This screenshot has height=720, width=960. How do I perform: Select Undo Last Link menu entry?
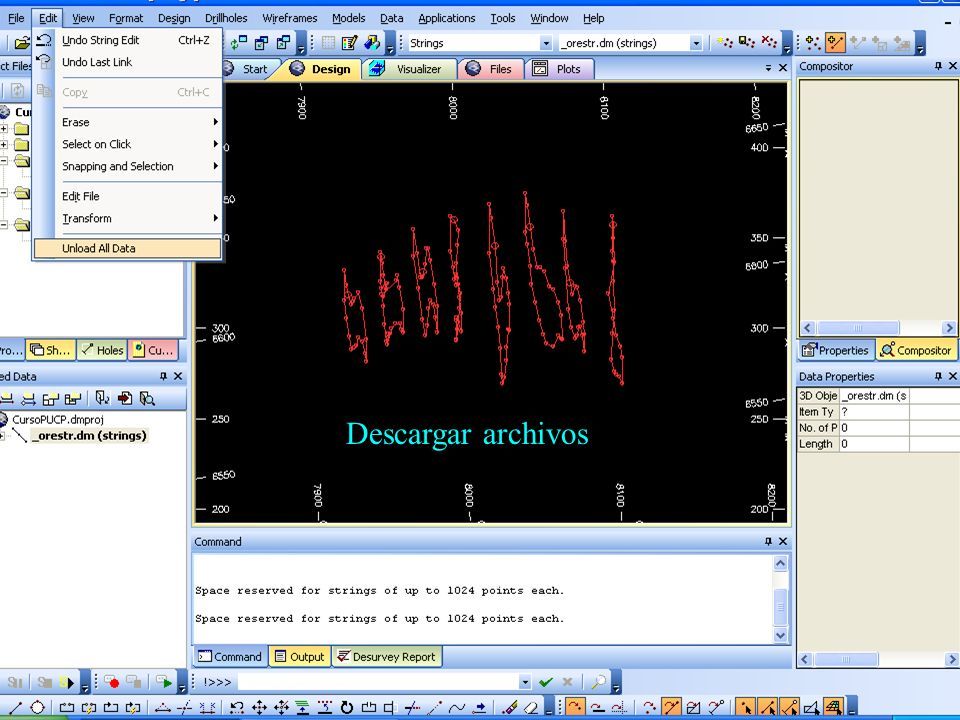click(x=127, y=62)
